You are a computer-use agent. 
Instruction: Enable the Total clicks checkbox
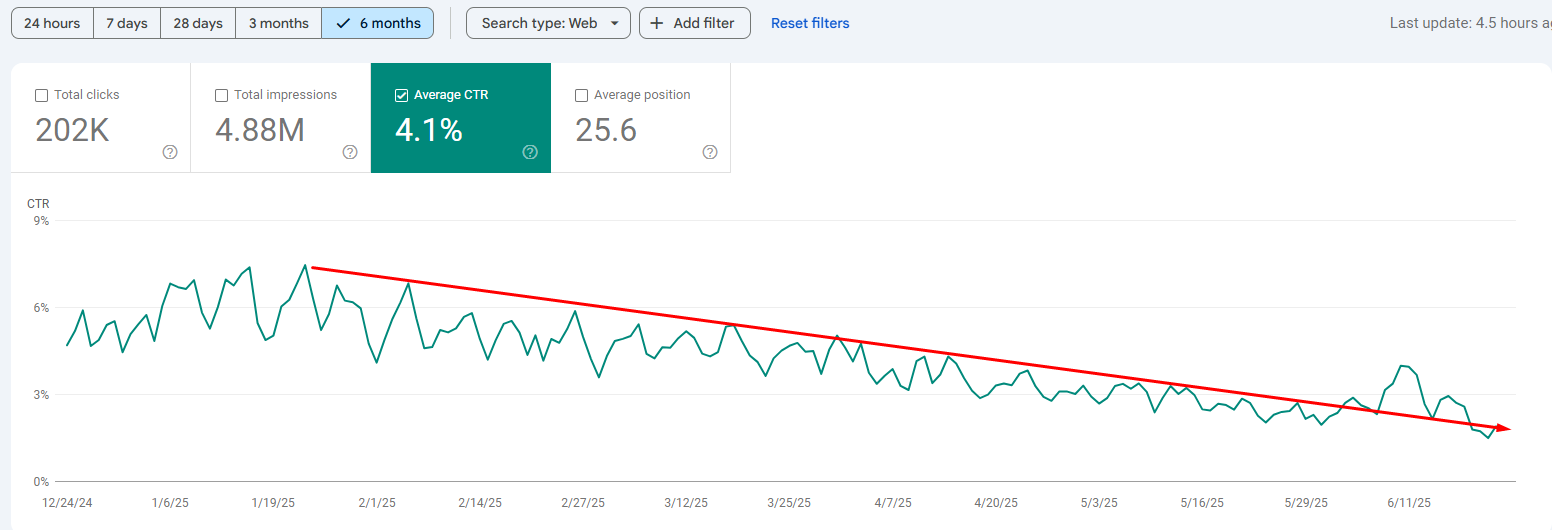(41, 95)
